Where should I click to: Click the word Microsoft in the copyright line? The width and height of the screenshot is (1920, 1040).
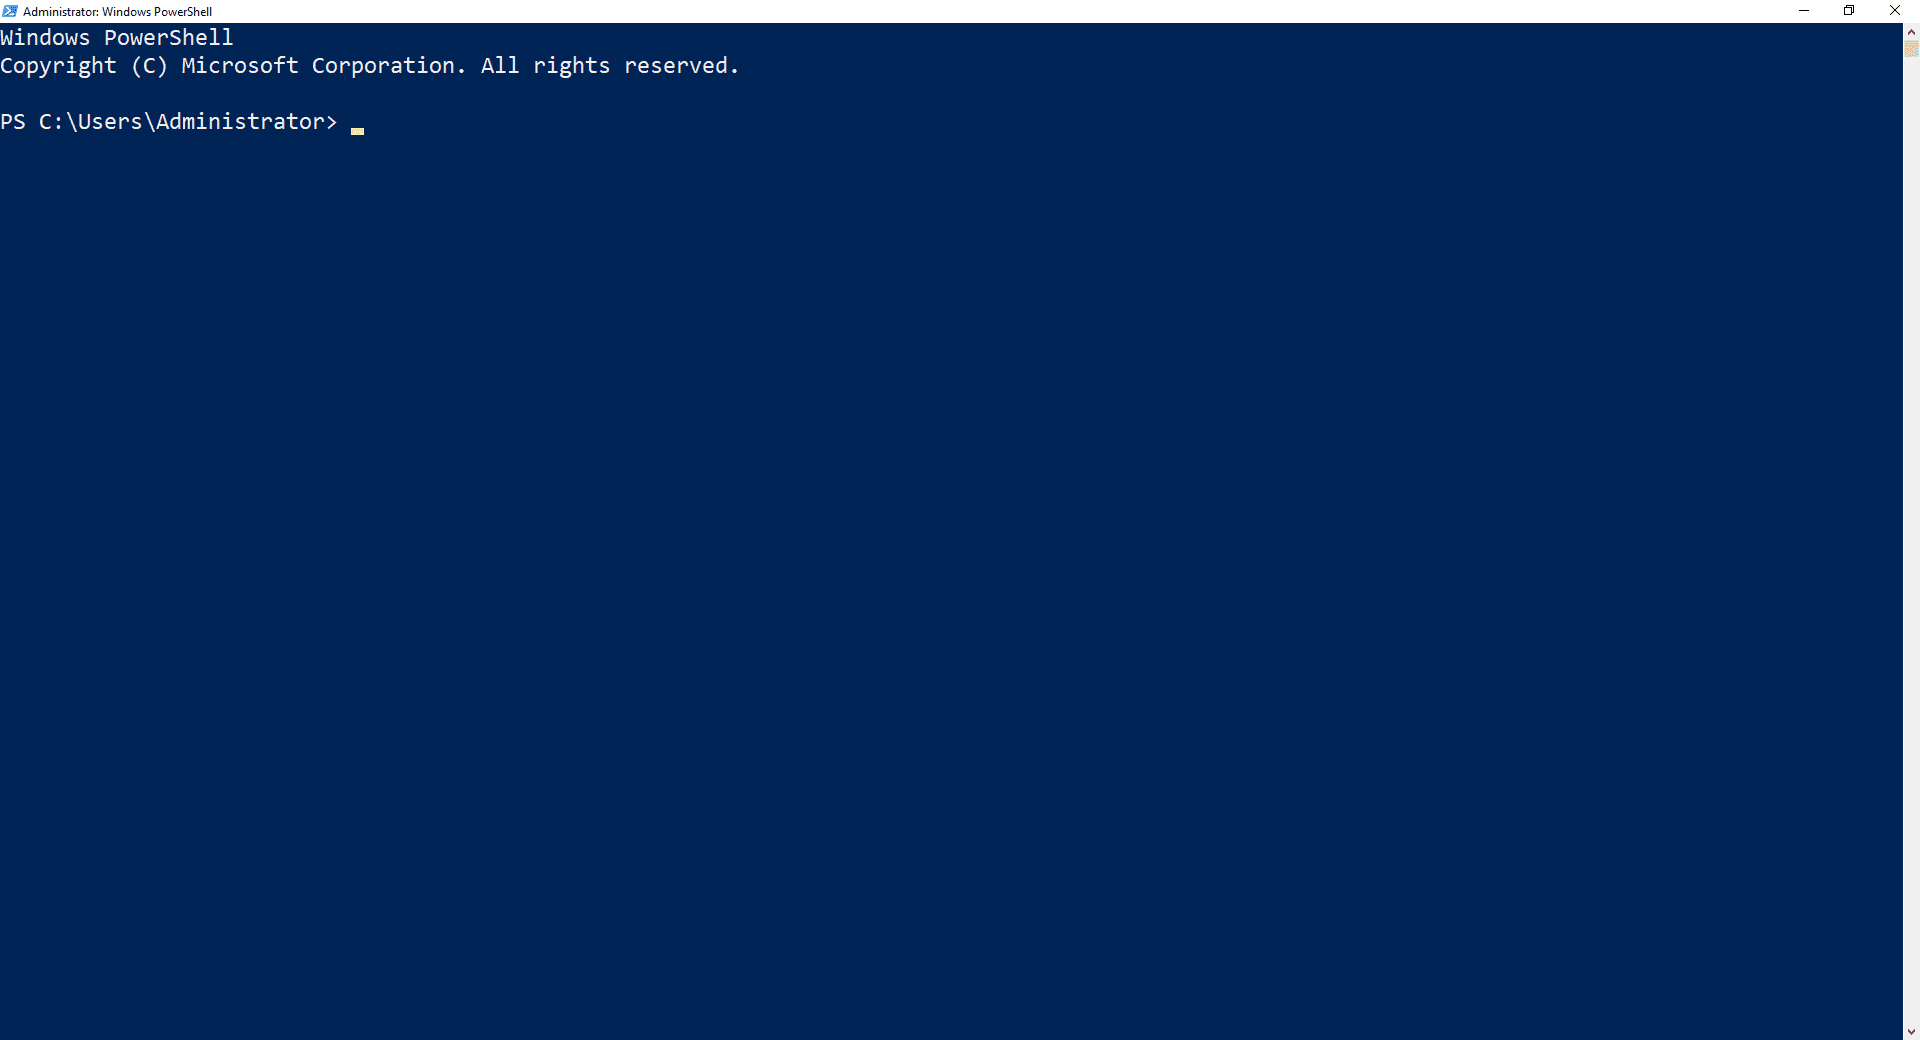tap(240, 66)
